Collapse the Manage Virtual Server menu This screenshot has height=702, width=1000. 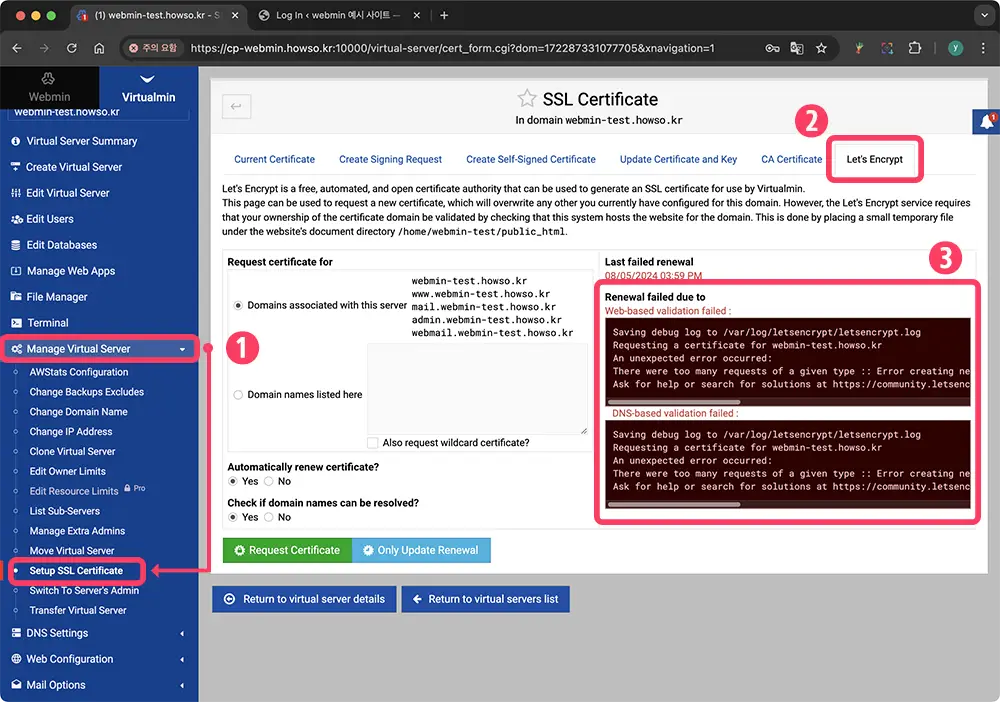[x=99, y=349]
